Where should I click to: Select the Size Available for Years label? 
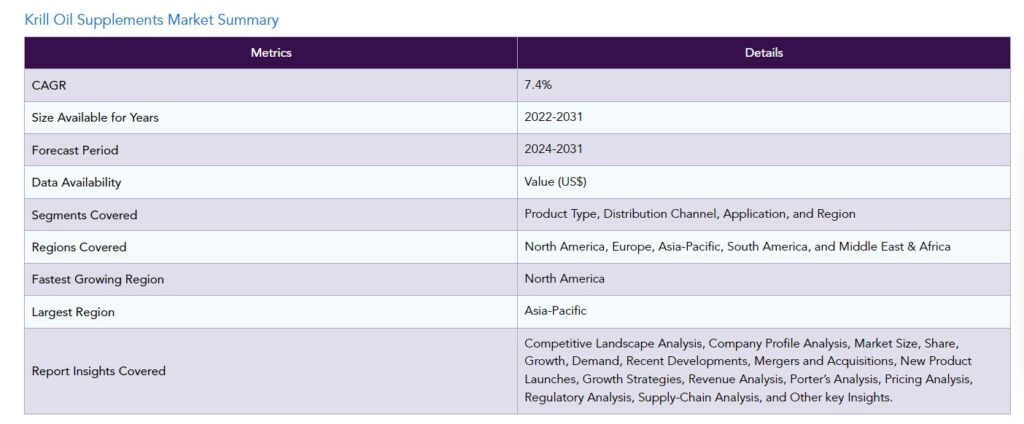tap(95, 118)
